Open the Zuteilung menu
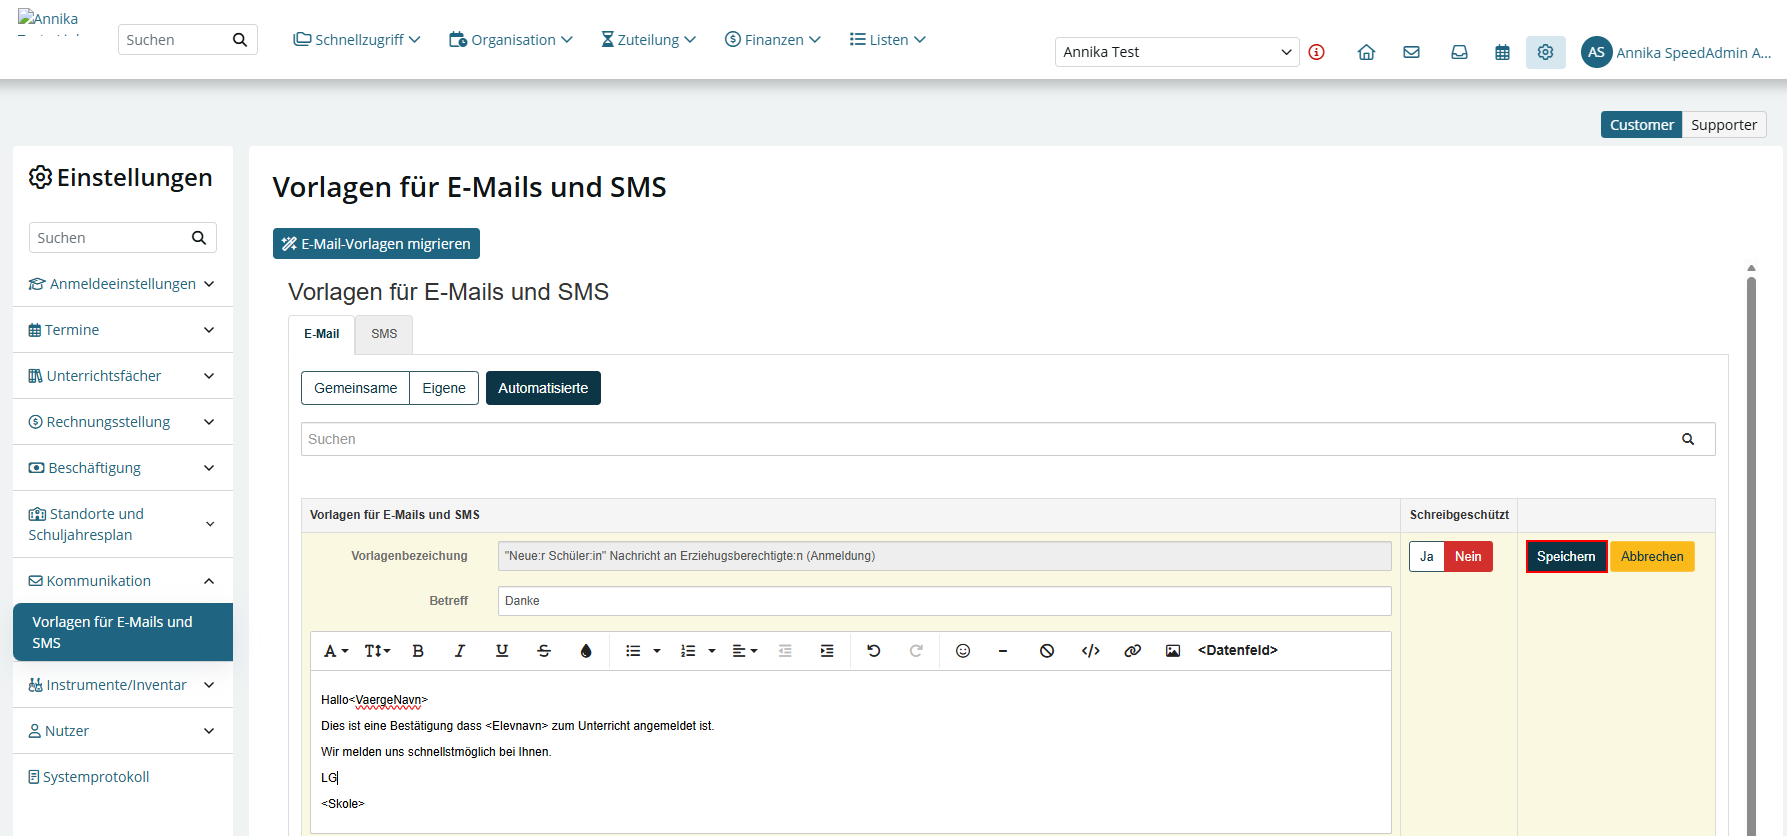Viewport: 1787px width, 836px height. (648, 40)
